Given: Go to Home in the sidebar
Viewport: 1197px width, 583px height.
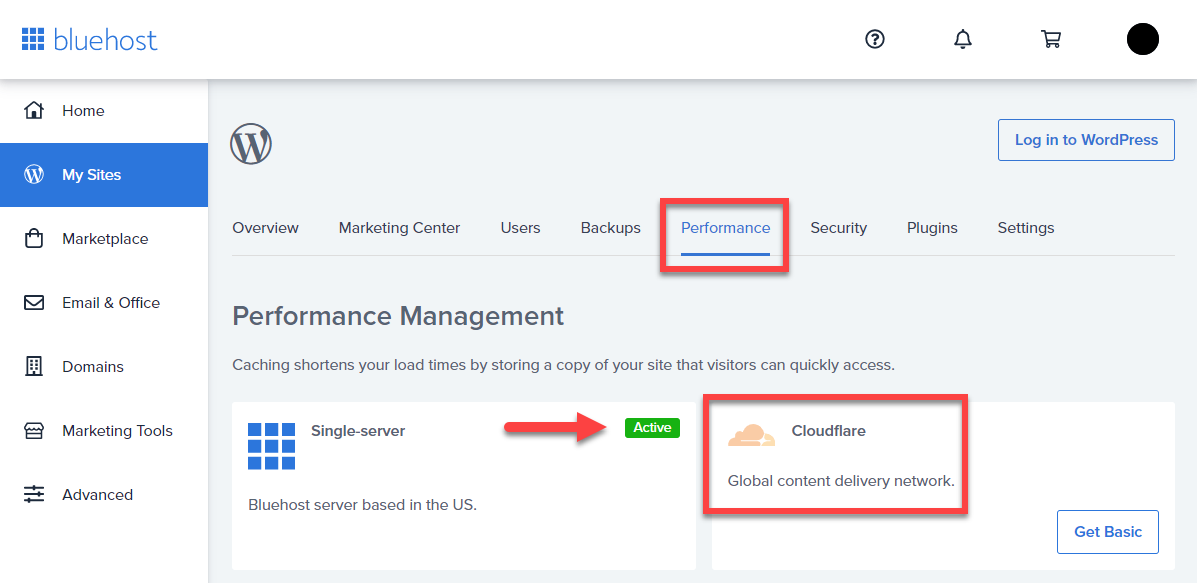Looking at the screenshot, I should tap(104, 111).
